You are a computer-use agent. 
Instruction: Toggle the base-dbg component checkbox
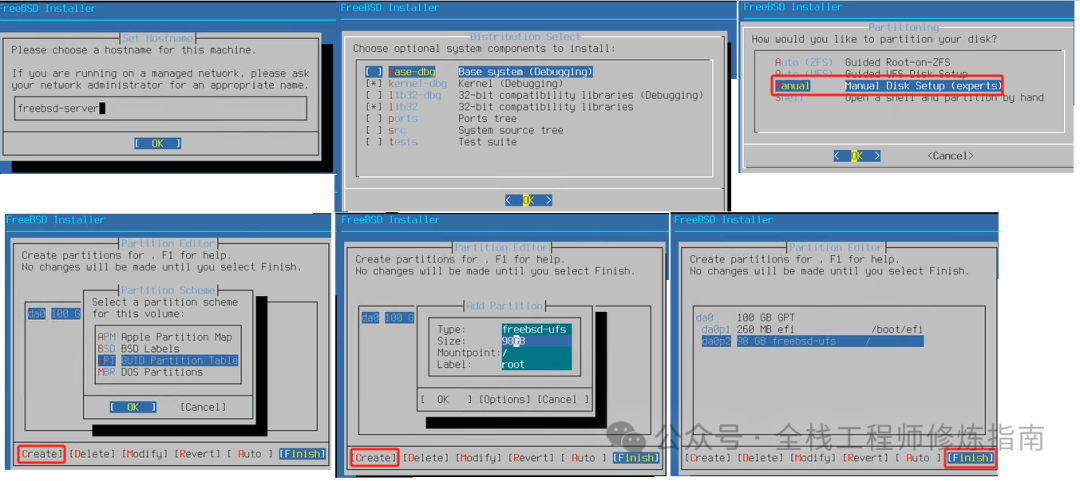tap(374, 72)
